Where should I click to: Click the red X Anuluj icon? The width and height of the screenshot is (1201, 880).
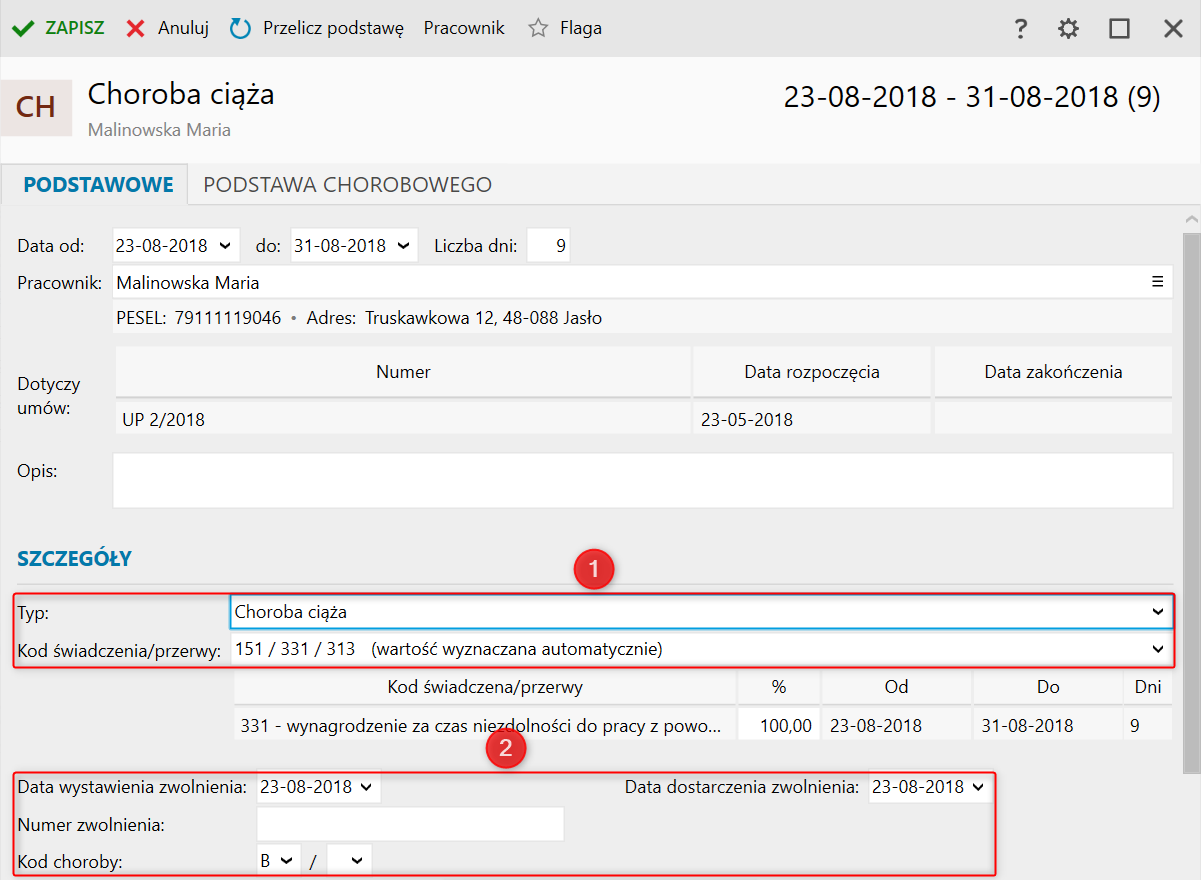pyautogui.click(x=135, y=28)
